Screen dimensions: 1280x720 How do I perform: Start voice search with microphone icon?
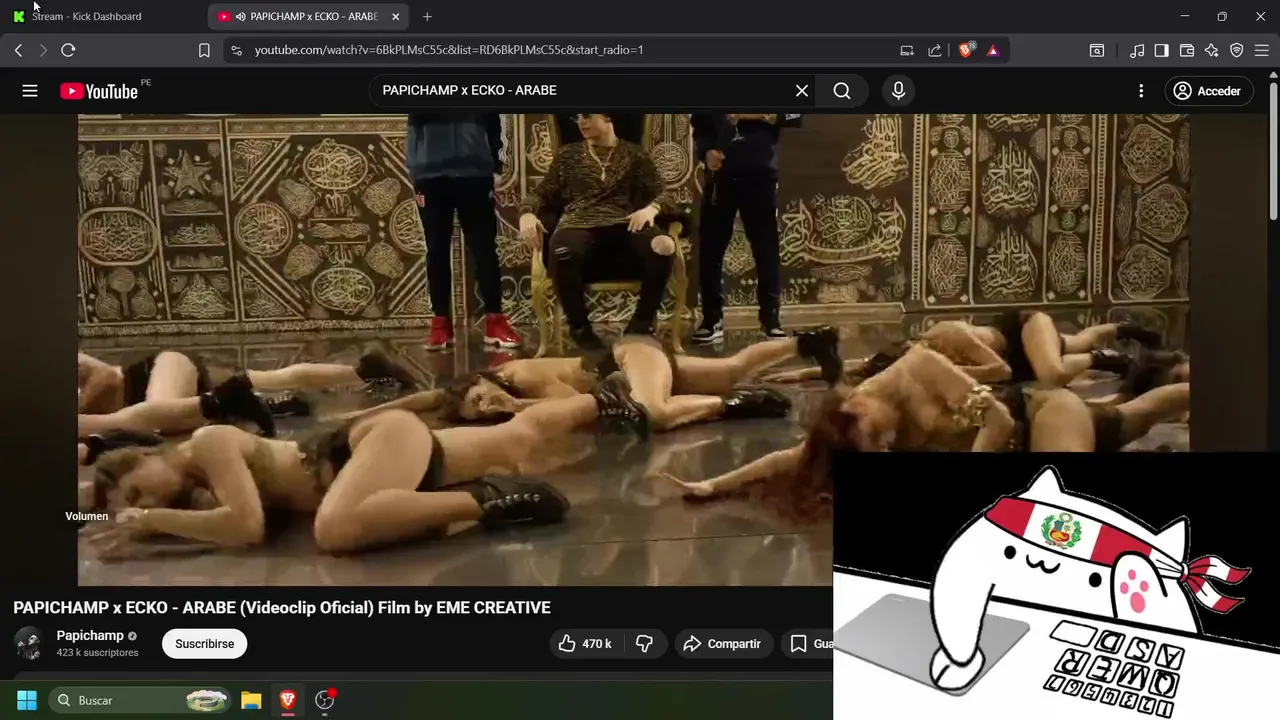898,91
